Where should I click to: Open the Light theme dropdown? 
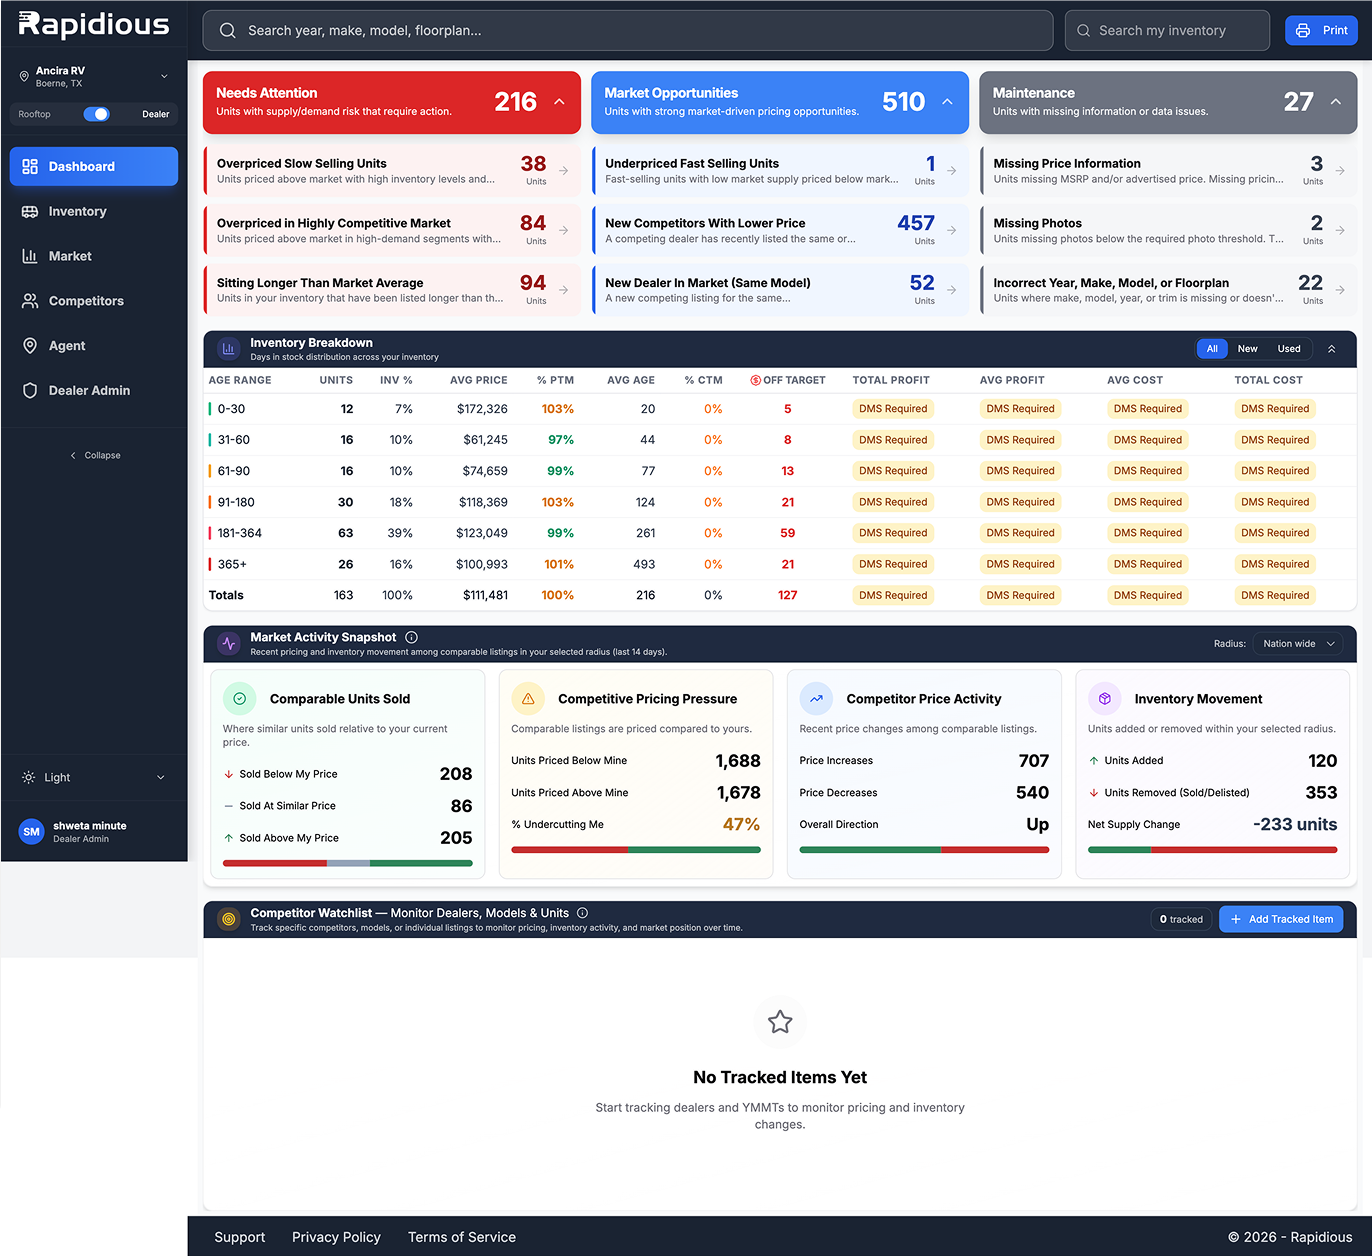tap(94, 777)
